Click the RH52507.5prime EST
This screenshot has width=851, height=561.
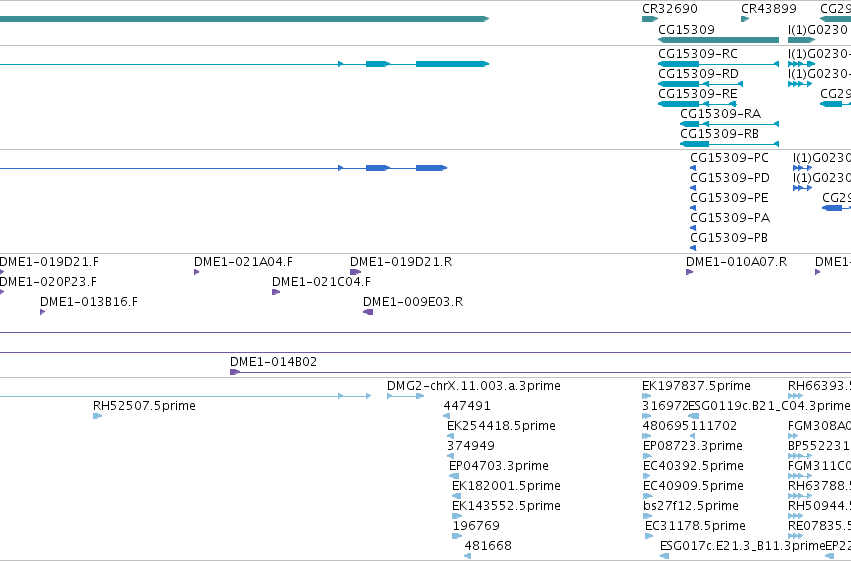144,406
